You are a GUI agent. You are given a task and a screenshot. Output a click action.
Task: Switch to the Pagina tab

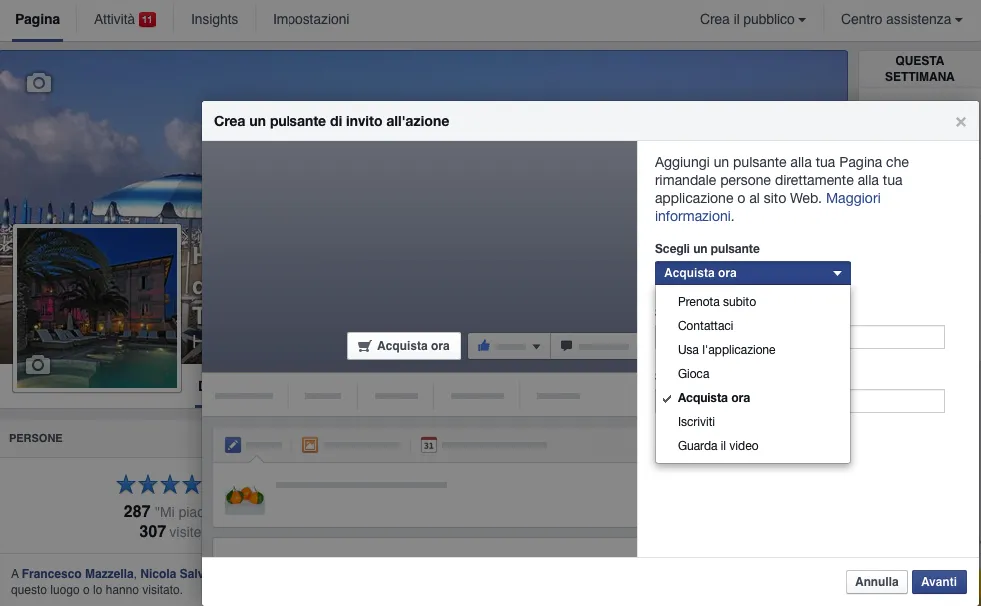point(38,19)
